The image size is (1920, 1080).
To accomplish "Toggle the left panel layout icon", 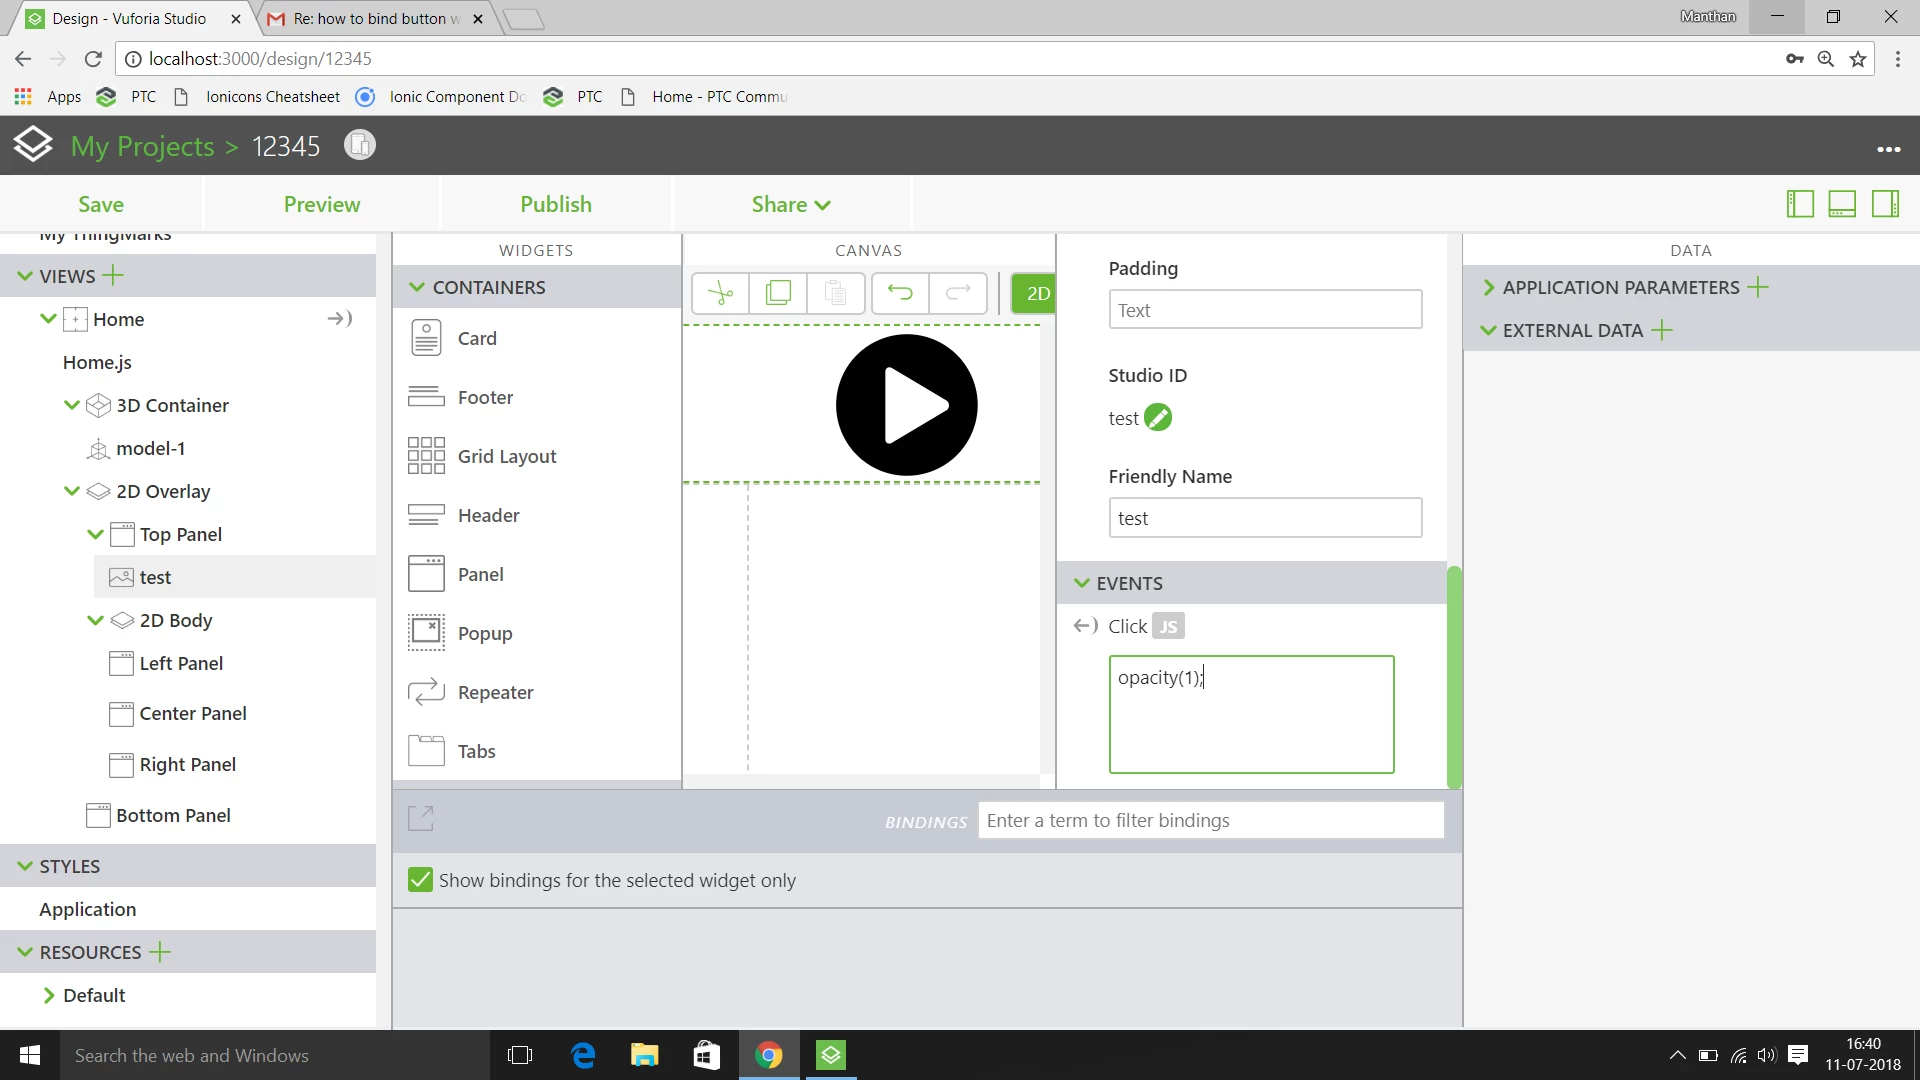I will click(x=1800, y=204).
